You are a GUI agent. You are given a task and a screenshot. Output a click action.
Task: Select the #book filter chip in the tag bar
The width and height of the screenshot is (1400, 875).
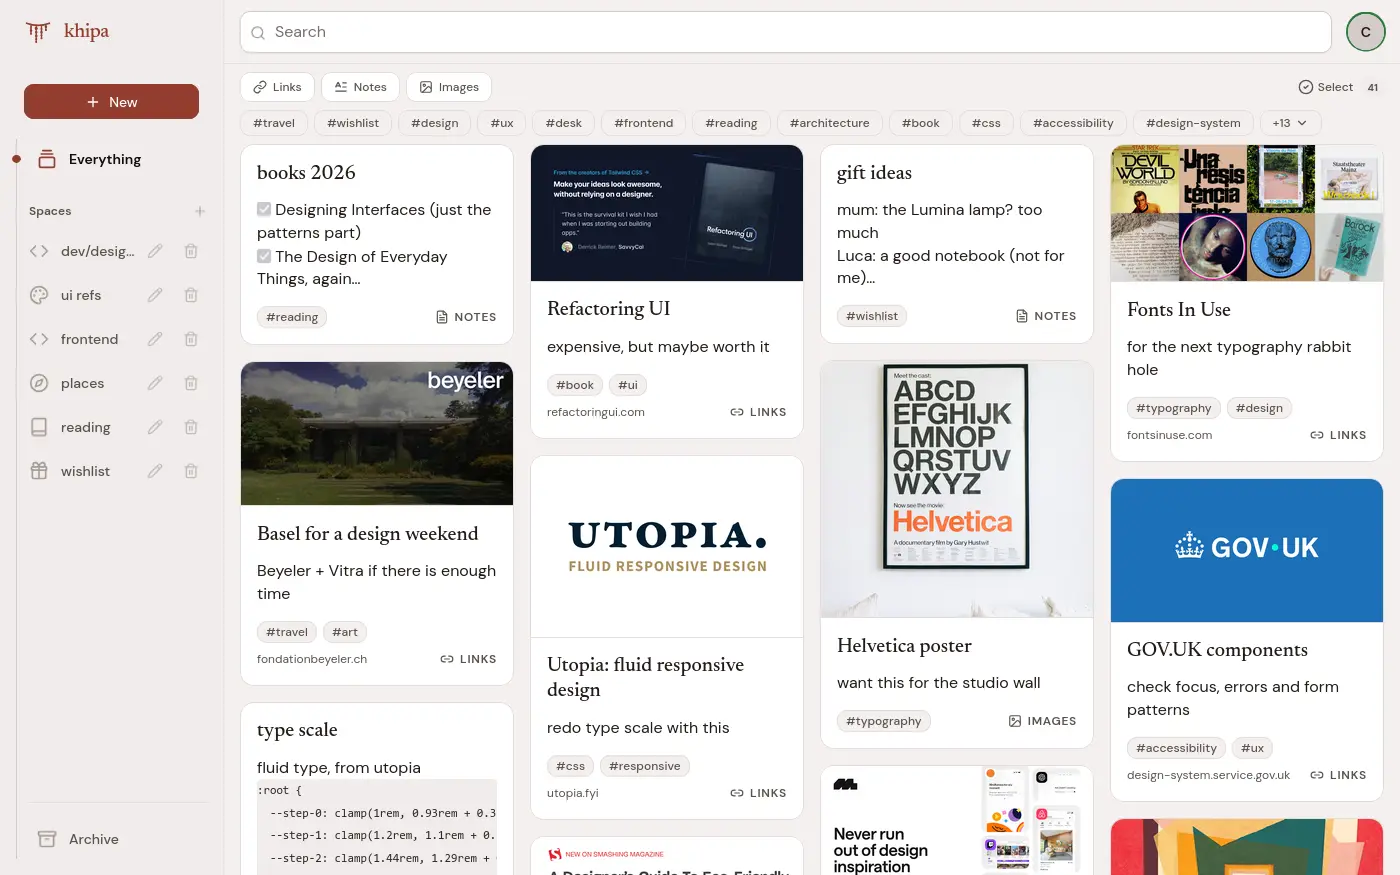[x=921, y=123]
